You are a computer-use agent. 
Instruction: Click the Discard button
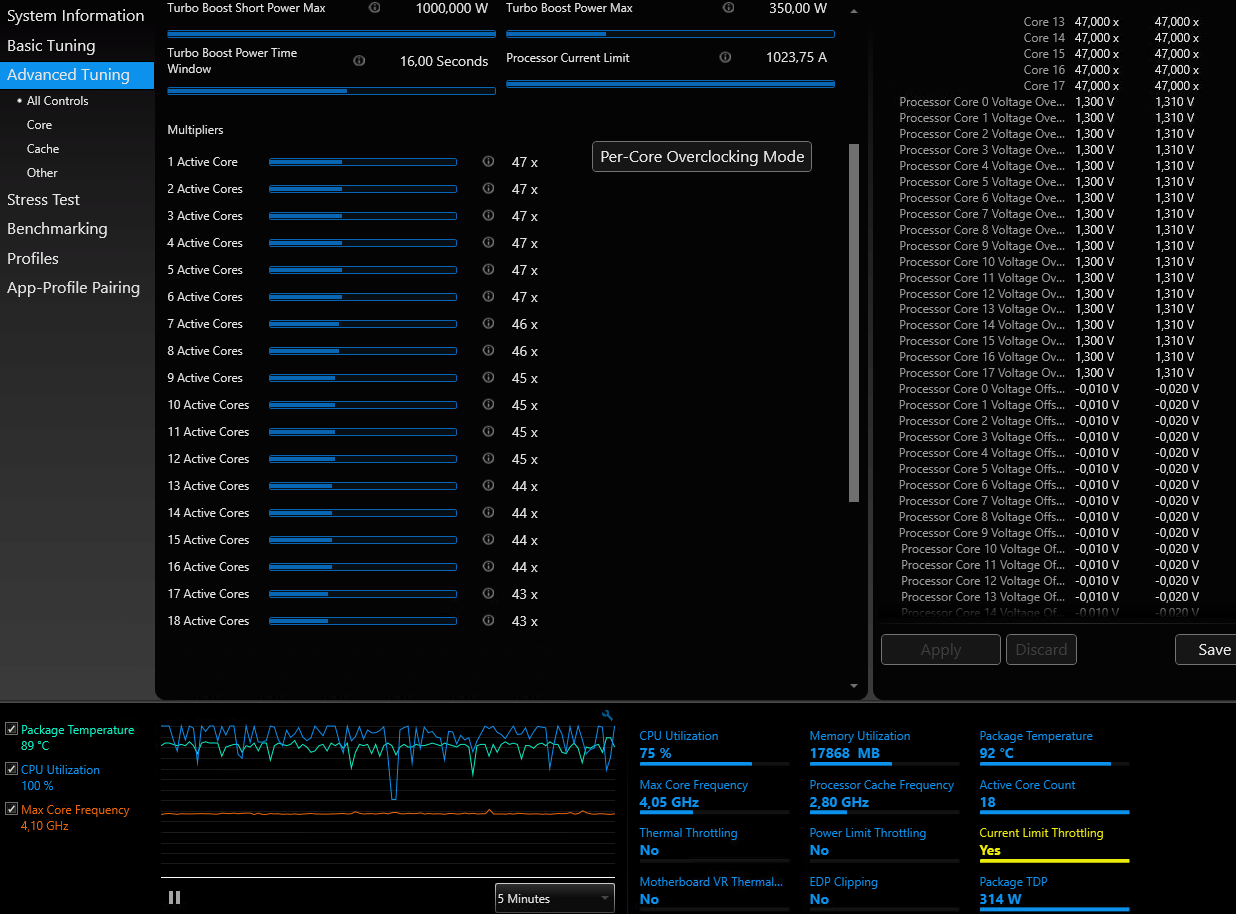[x=1041, y=649]
